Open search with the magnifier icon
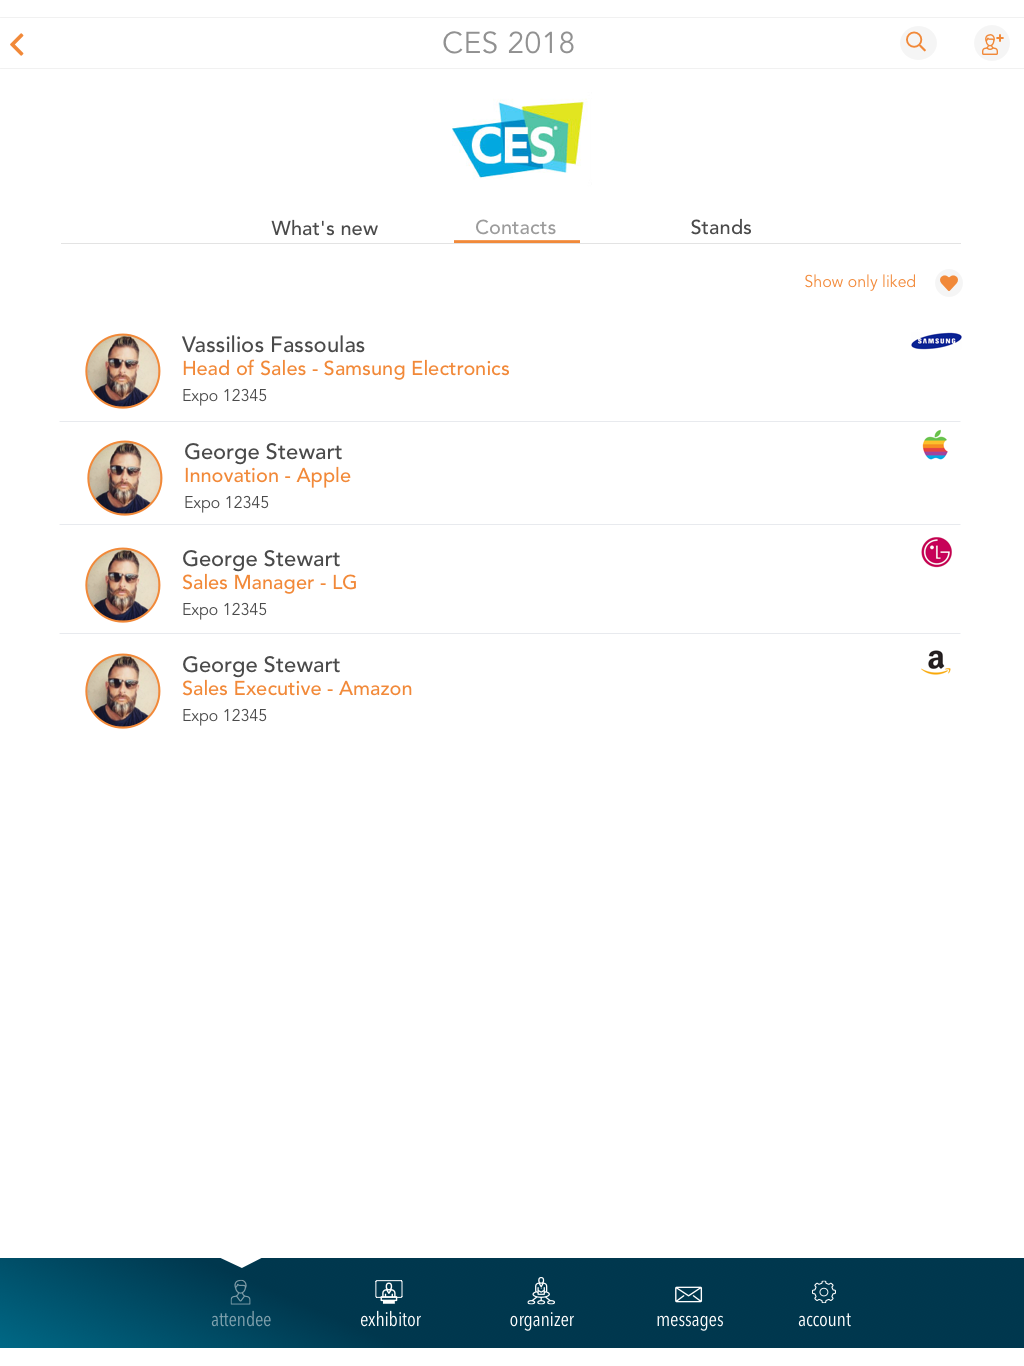The width and height of the screenshot is (1024, 1366). tap(916, 42)
